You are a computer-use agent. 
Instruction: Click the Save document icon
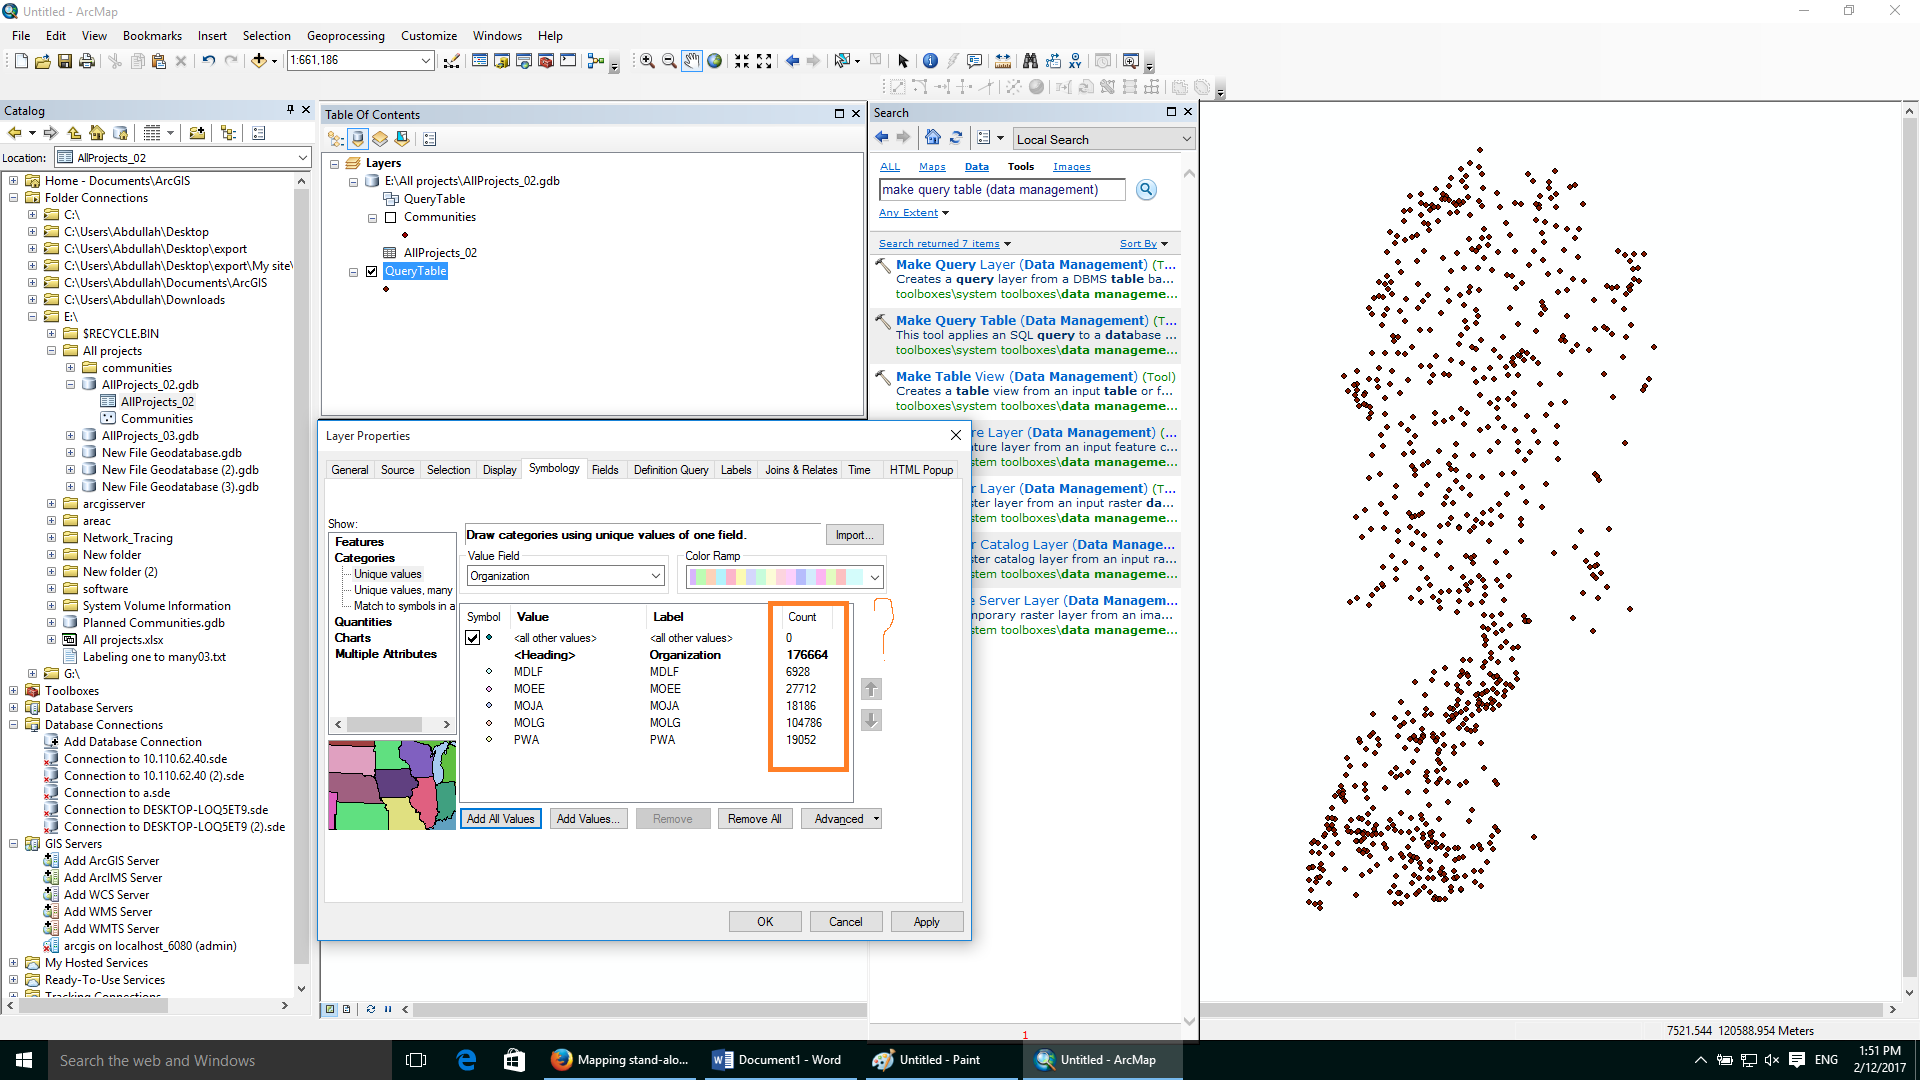point(65,61)
